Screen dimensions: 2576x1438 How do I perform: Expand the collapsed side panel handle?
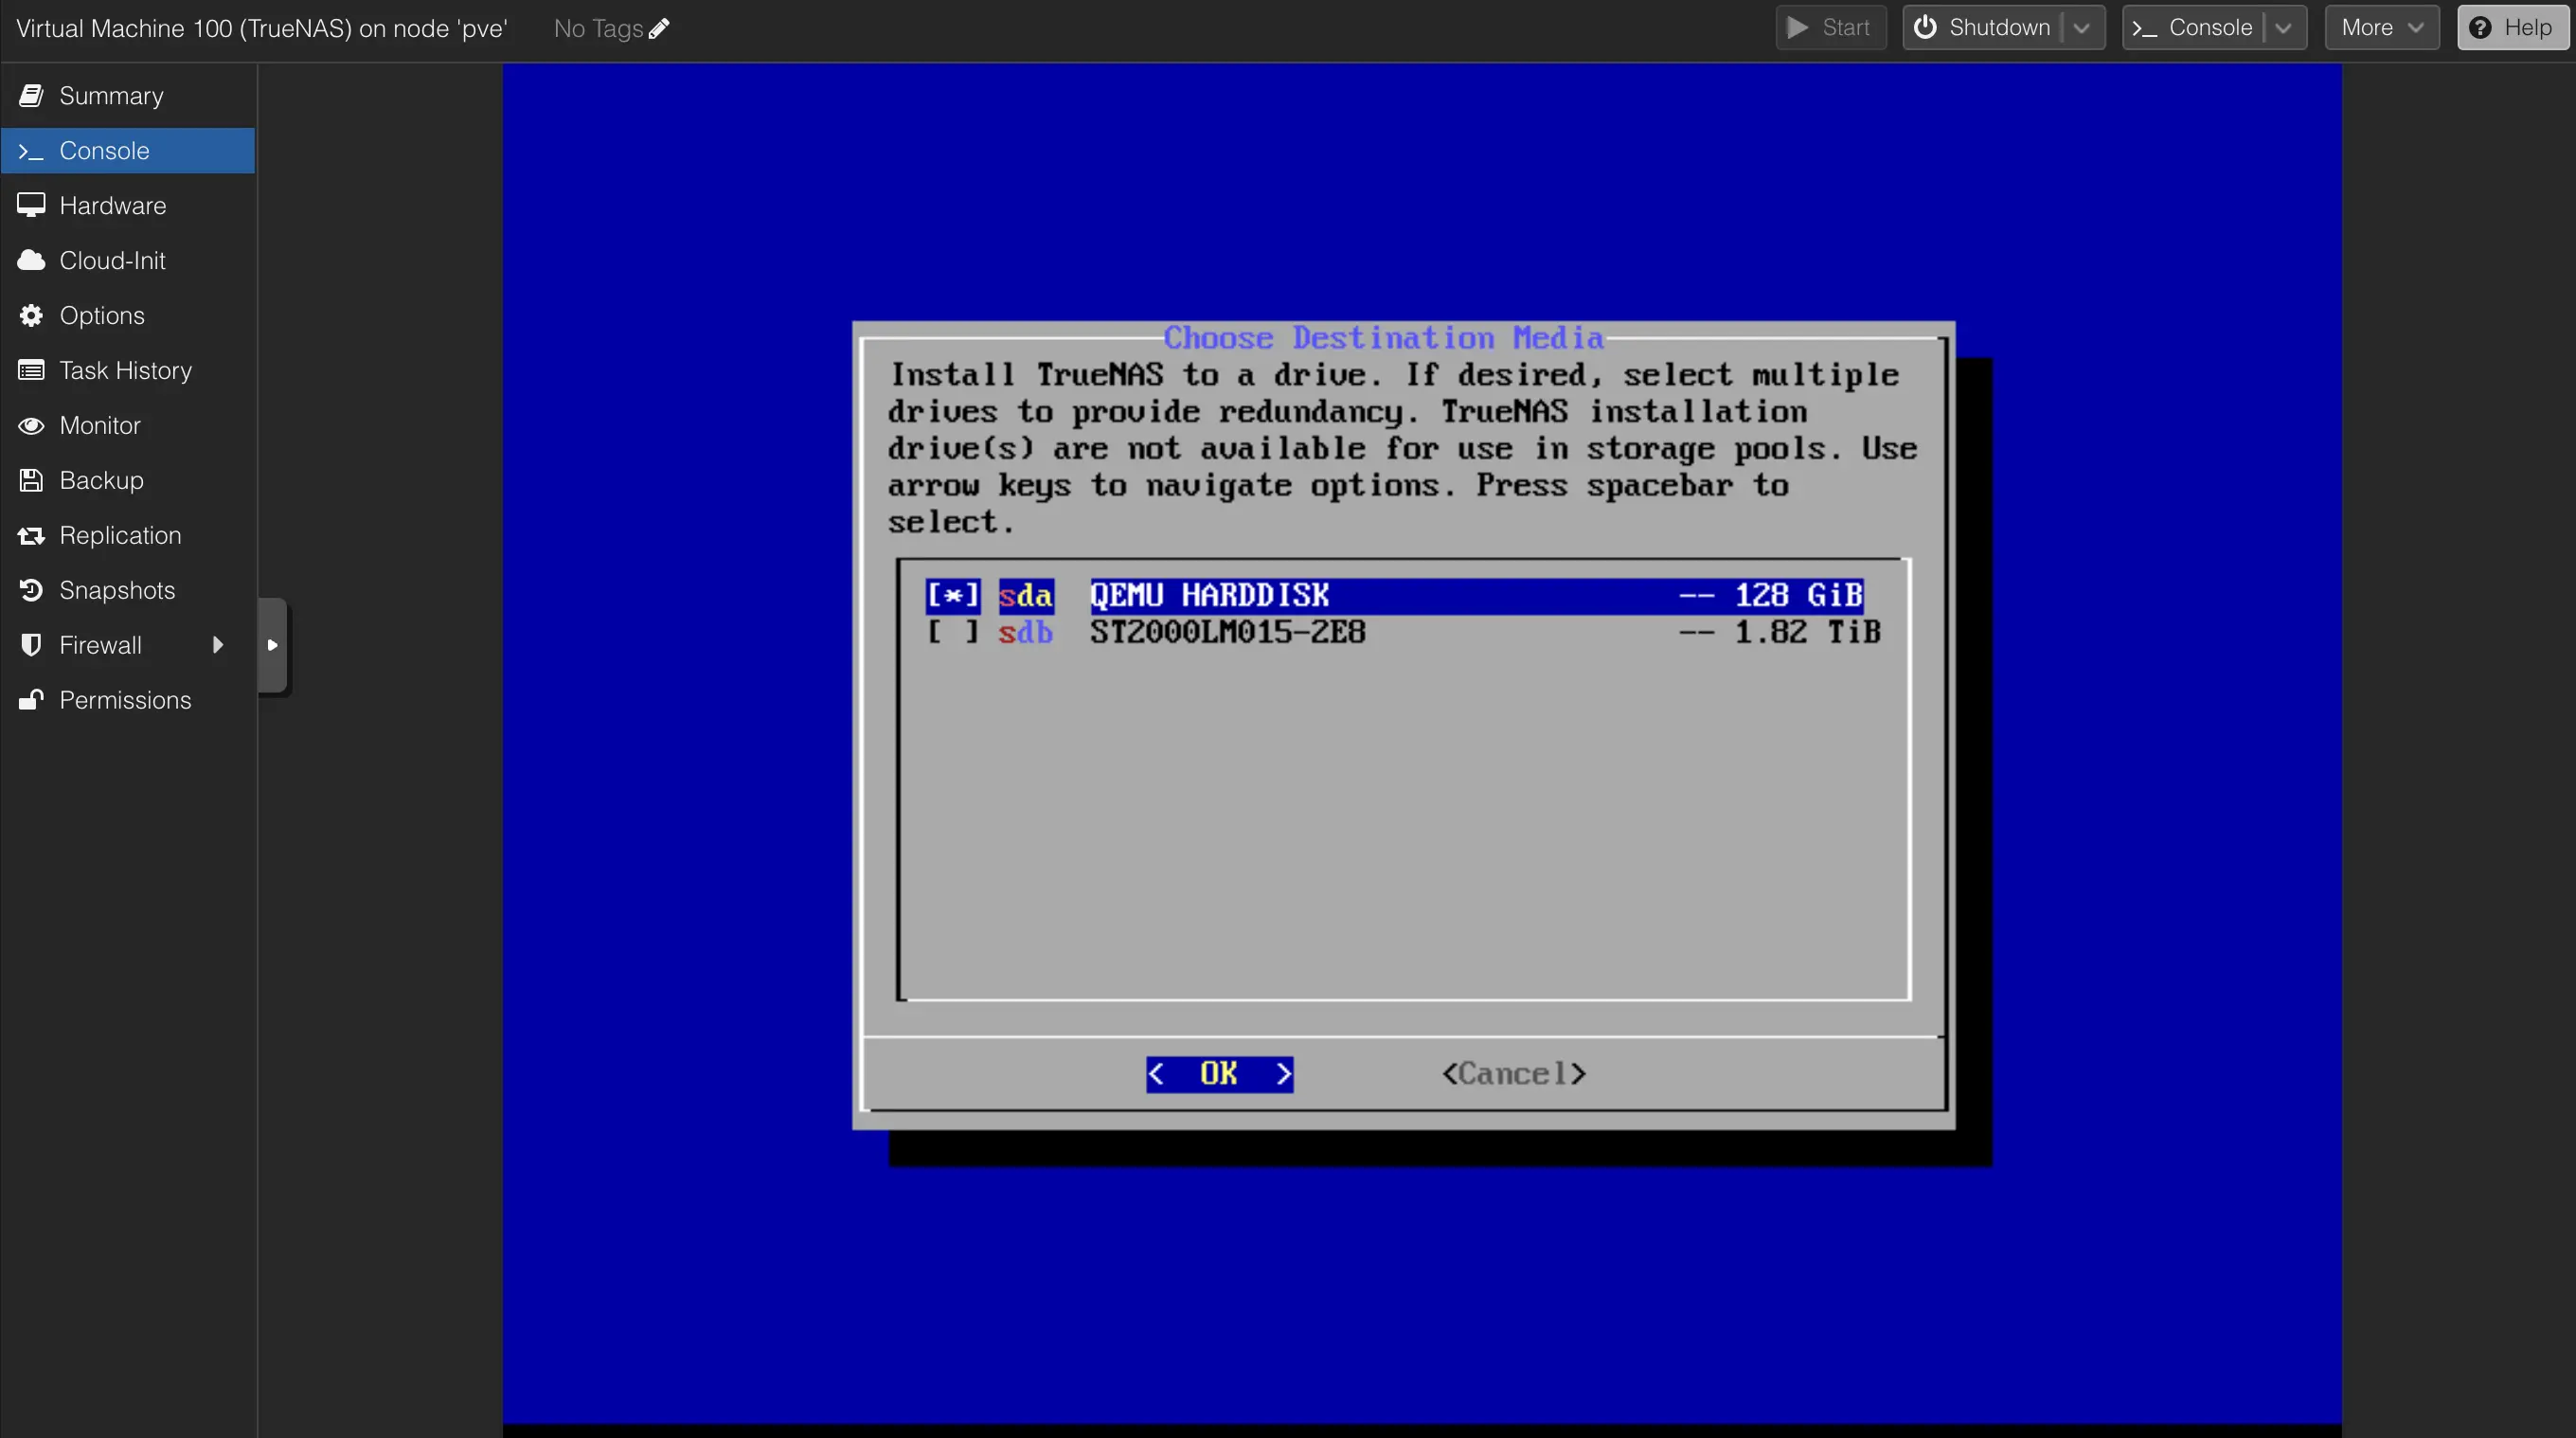273,646
